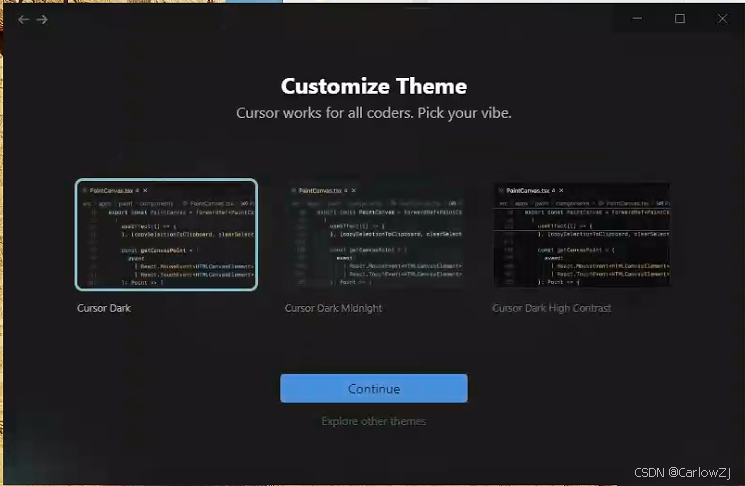The height and width of the screenshot is (486, 745).
Task: Click the Cursor Dark Midnight label
Action: (x=334, y=308)
